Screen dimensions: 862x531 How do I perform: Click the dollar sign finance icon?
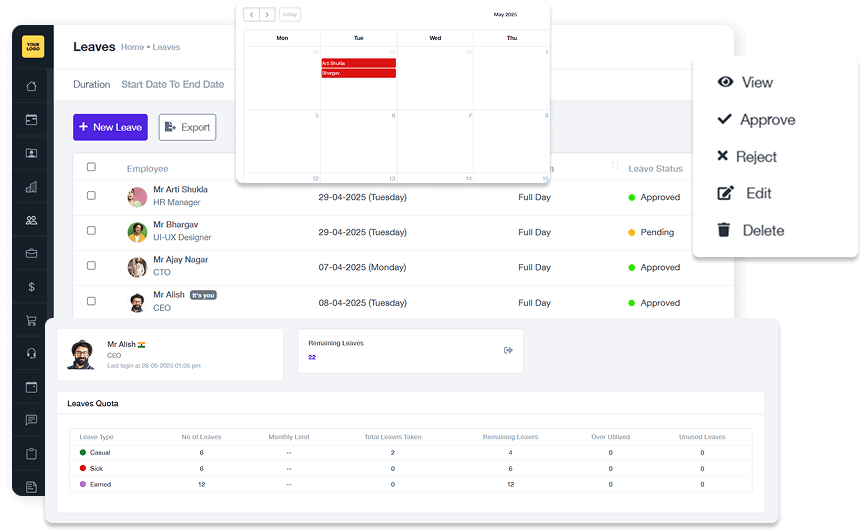31,287
